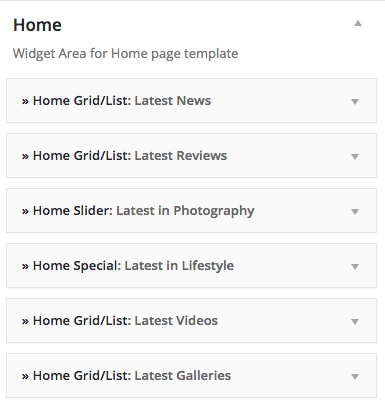The image size is (385, 408).
Task: Click the Home Special bold label
Action: click(x=77, y=266)
